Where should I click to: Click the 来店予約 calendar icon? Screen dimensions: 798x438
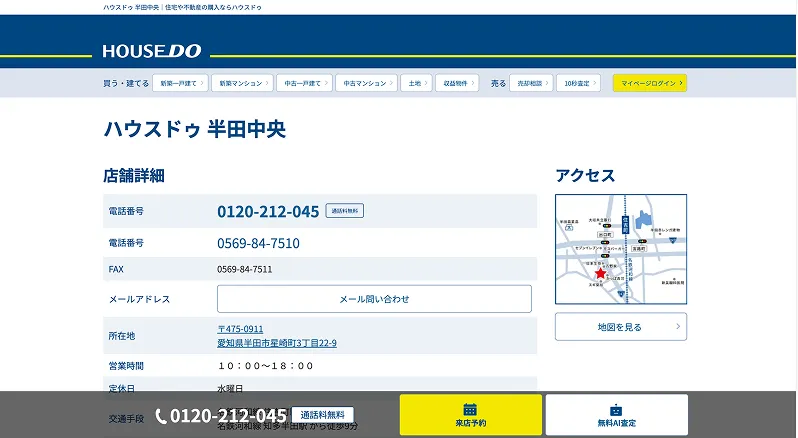tap(470, 410)
